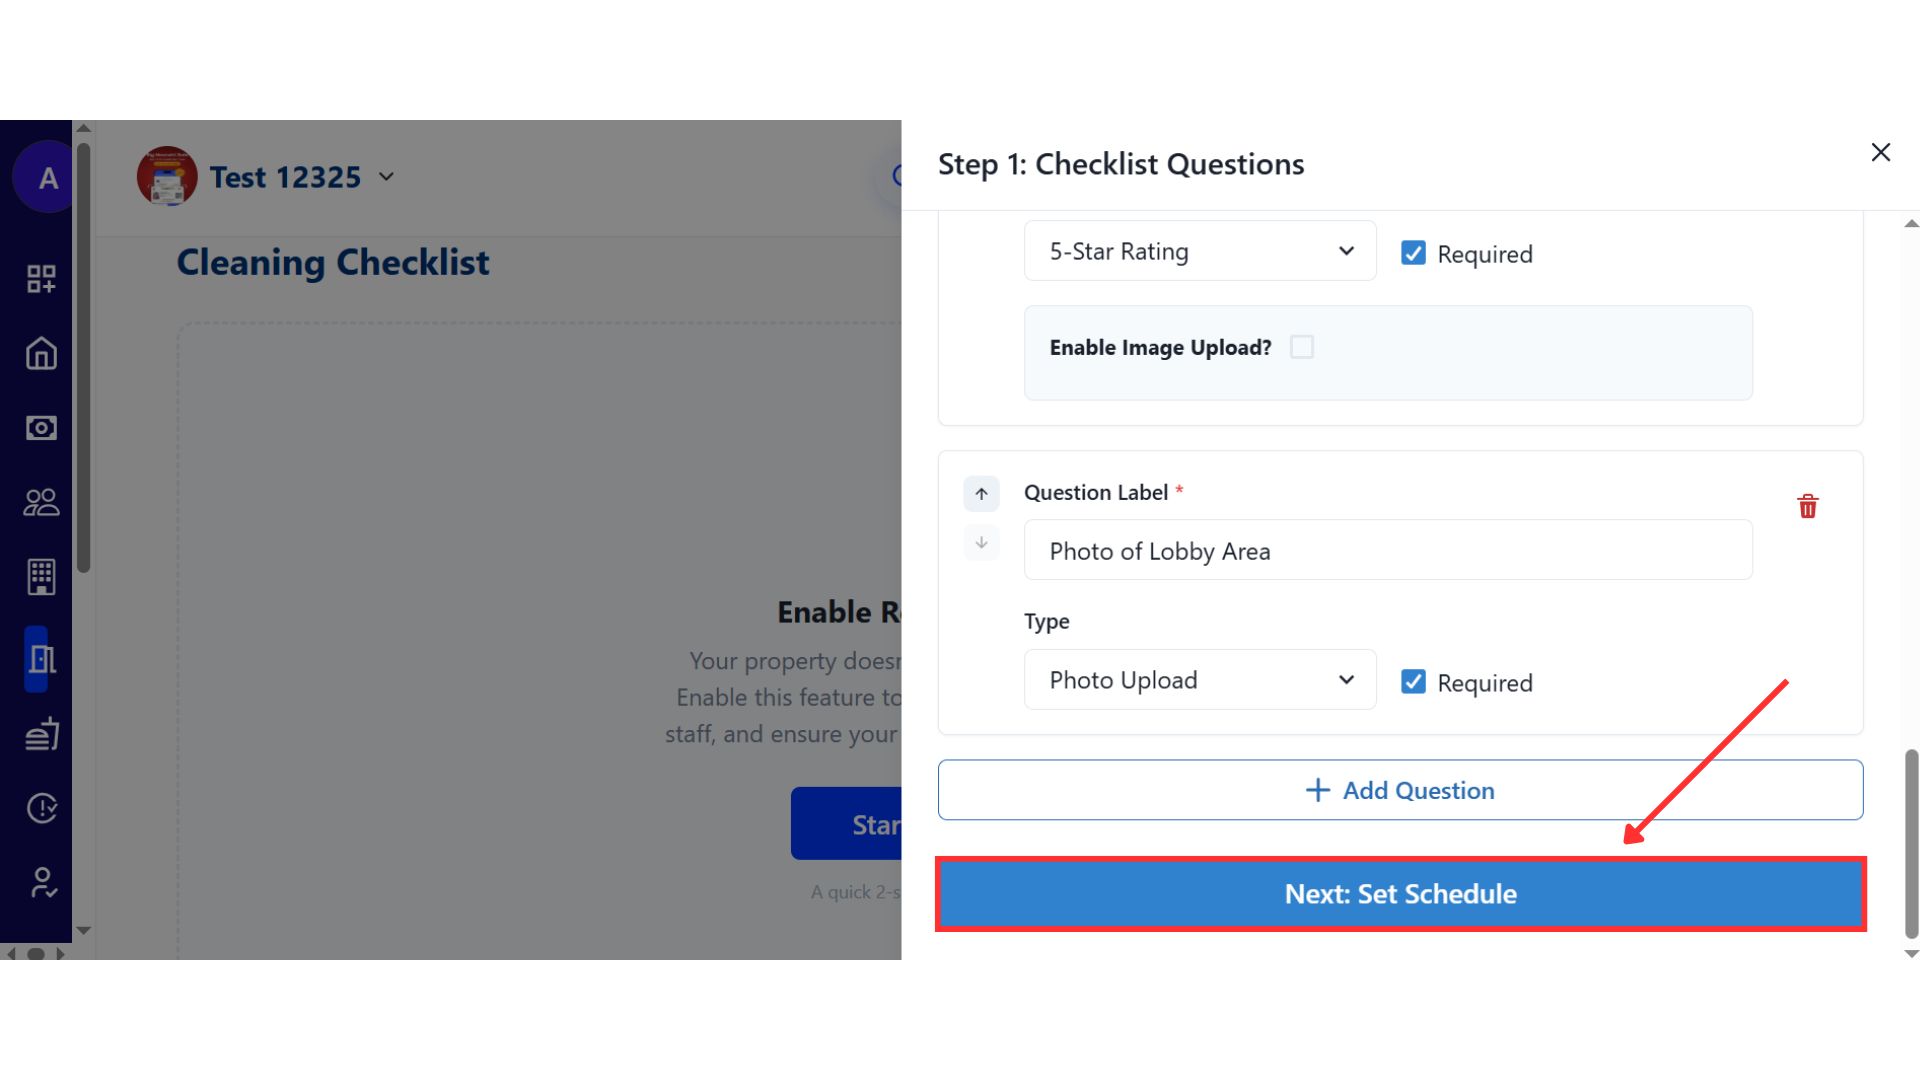
Task: Open the guests people icon in sidebar
Action: point(41,502)
